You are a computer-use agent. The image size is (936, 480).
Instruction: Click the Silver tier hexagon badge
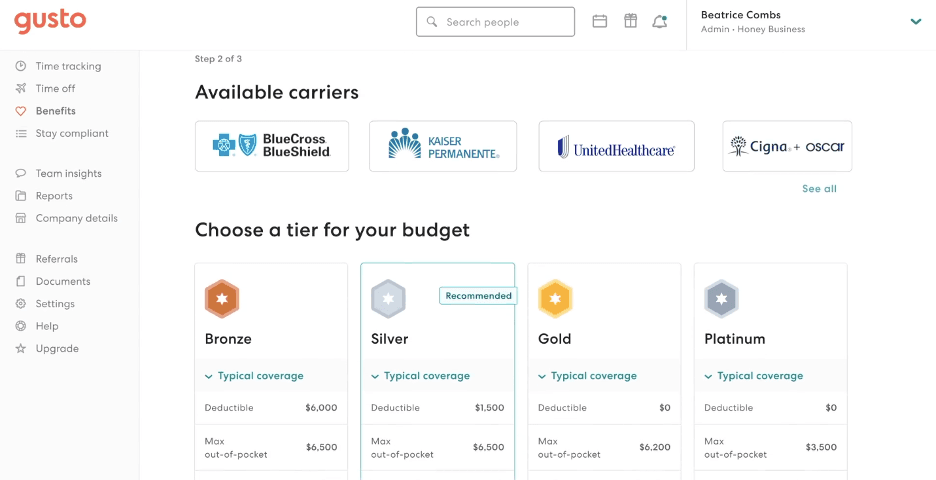click(388, 299)
